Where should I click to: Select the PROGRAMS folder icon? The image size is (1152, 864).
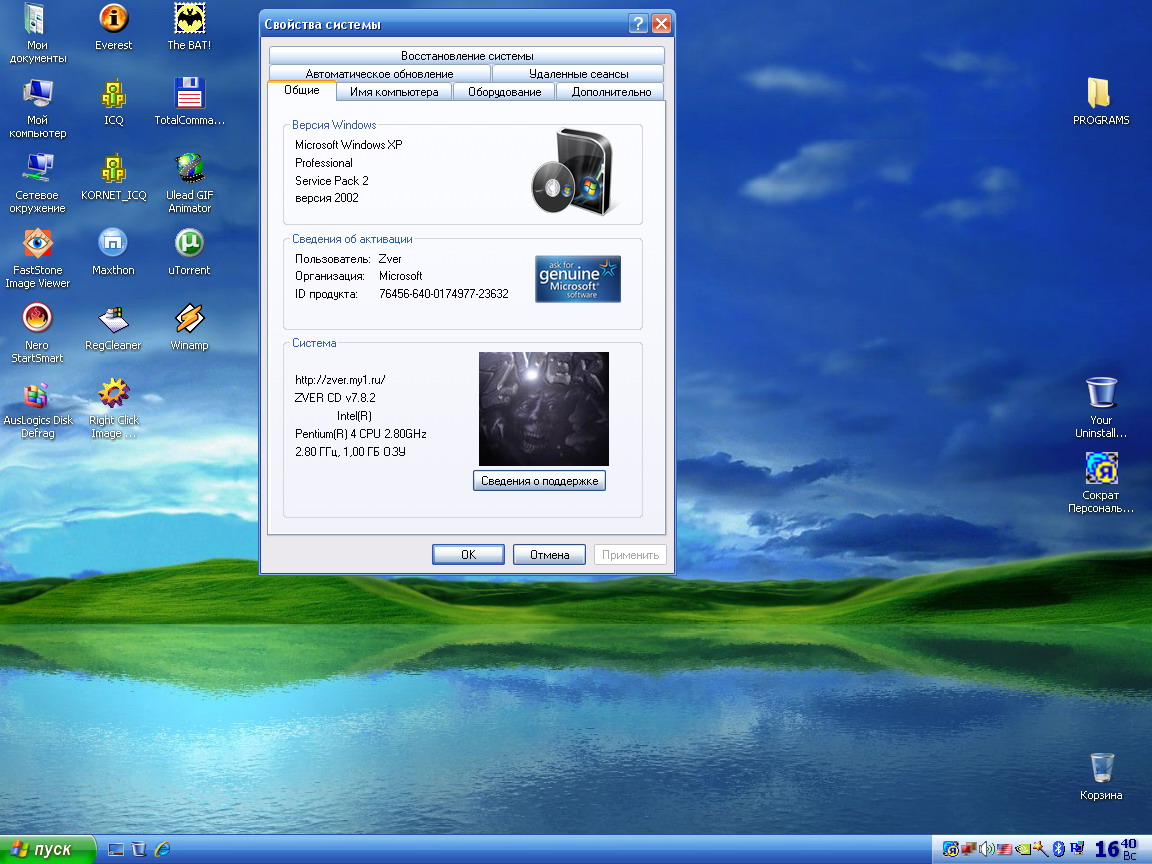click(1101, 101)
